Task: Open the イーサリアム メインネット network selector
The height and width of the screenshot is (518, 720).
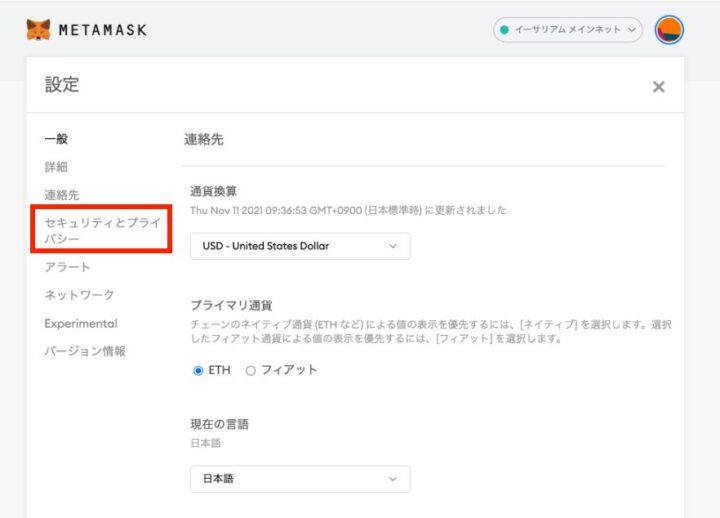Action: (567, 30)
